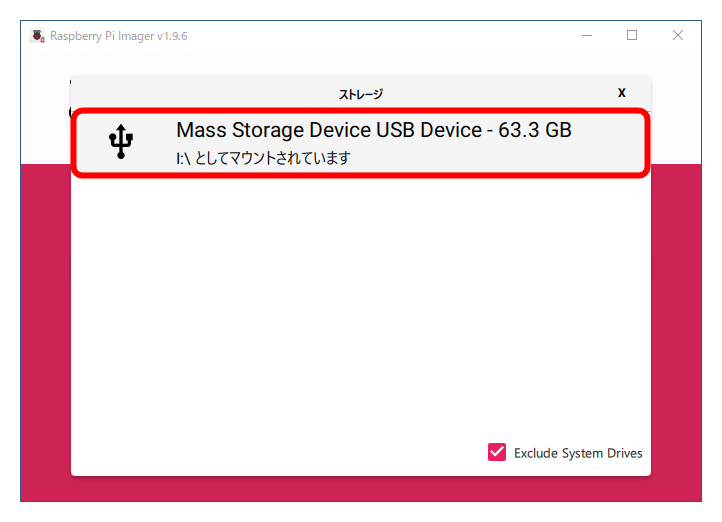Click the USB icon of the storage device
The width and height of the screenshot is (722, 522).
121,142
